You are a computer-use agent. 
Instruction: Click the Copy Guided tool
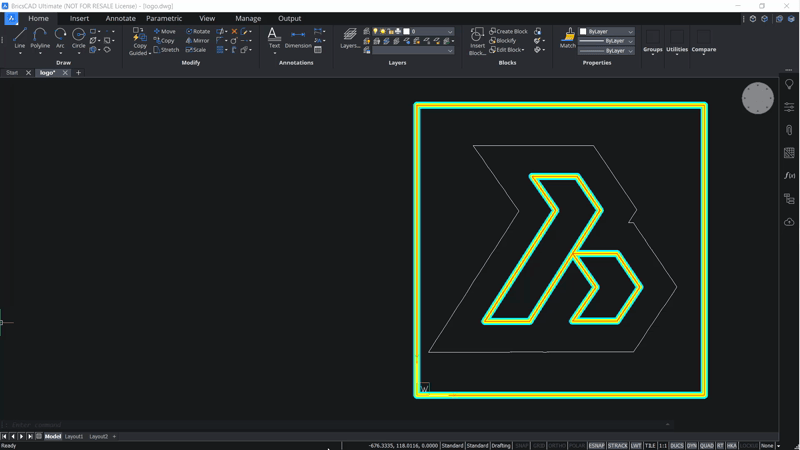click(139, 41)
